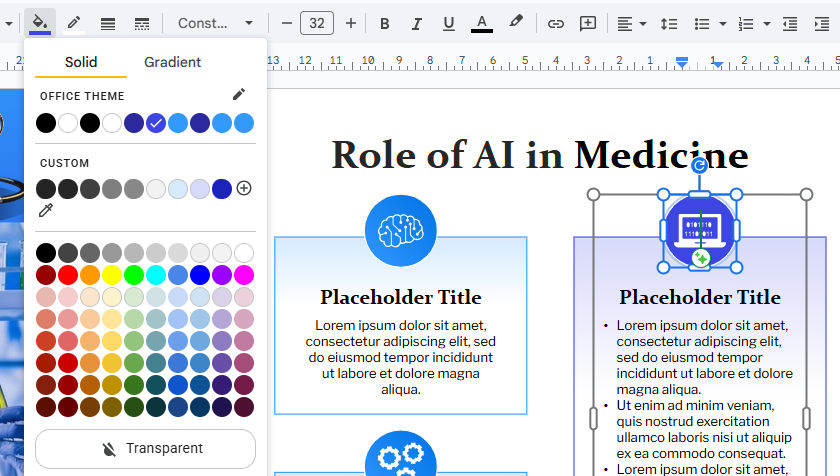
Task: Edit the Office theme colors with the pencil
Action: click(x=239, y=95)
